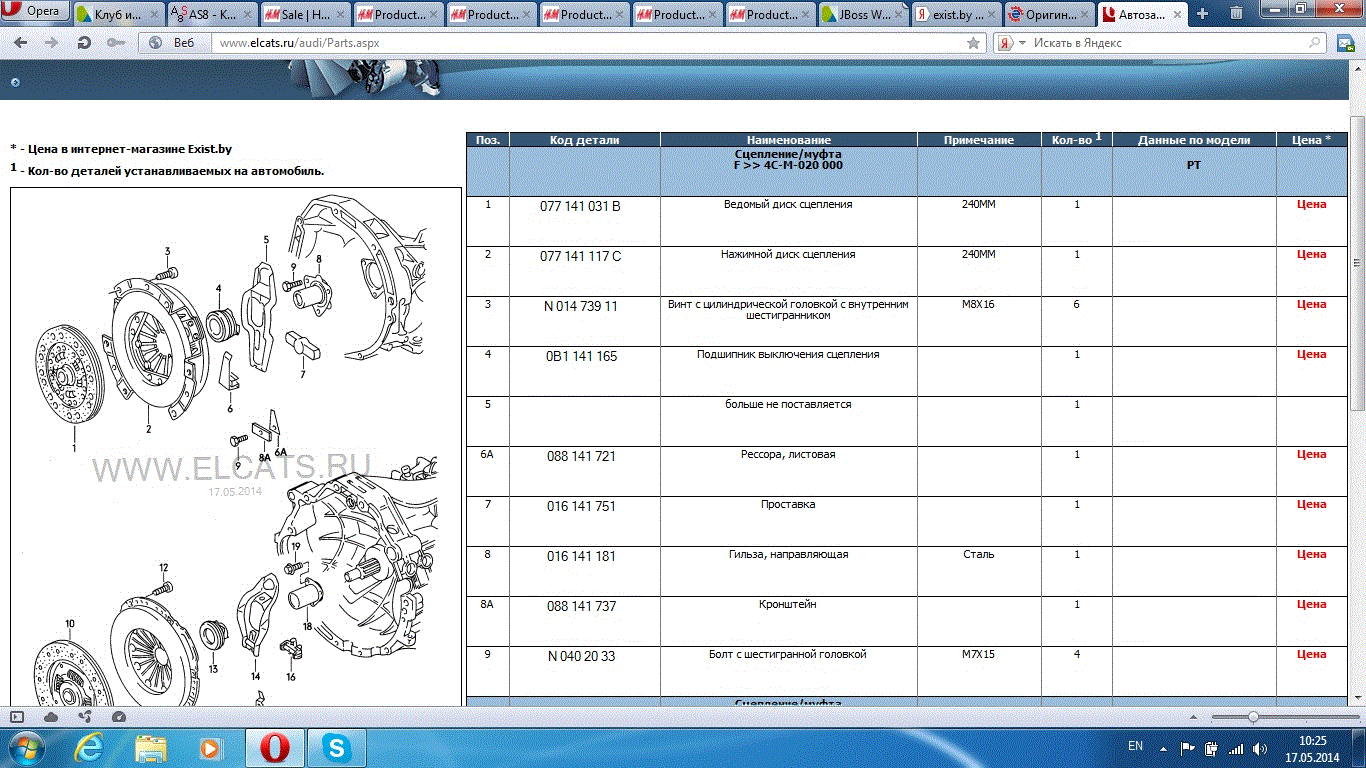Show hidden system tray icons
The height and width of the screenshot is (768, 1366).
coord(1161,747)
